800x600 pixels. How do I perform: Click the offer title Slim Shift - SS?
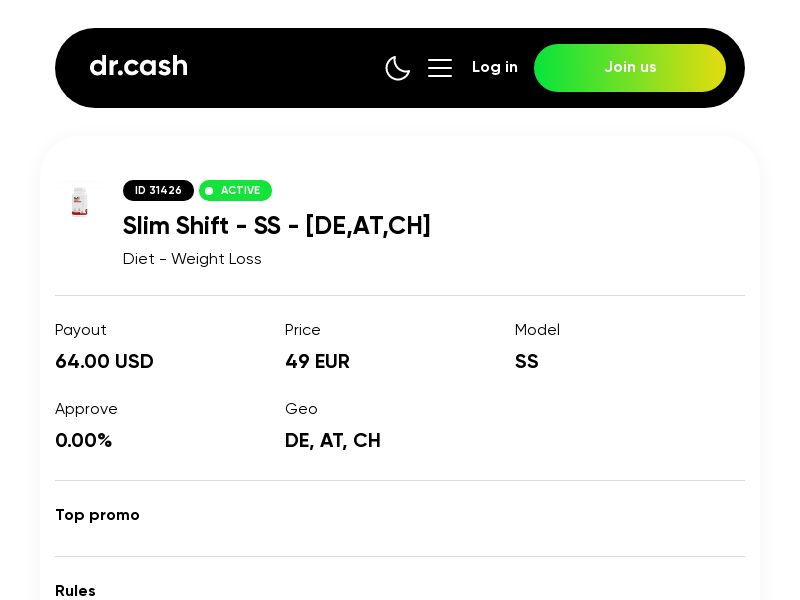pyautogui.click(x=276, y=226)
